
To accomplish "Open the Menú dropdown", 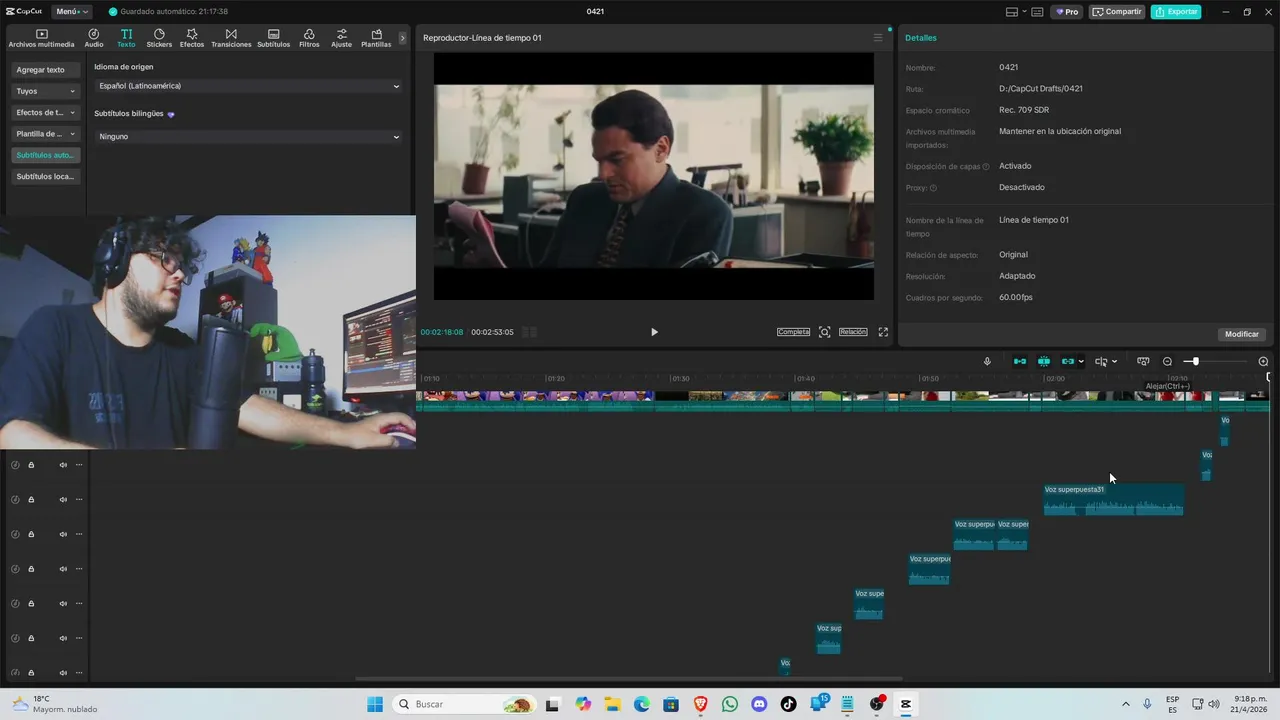I will (71, 12).
